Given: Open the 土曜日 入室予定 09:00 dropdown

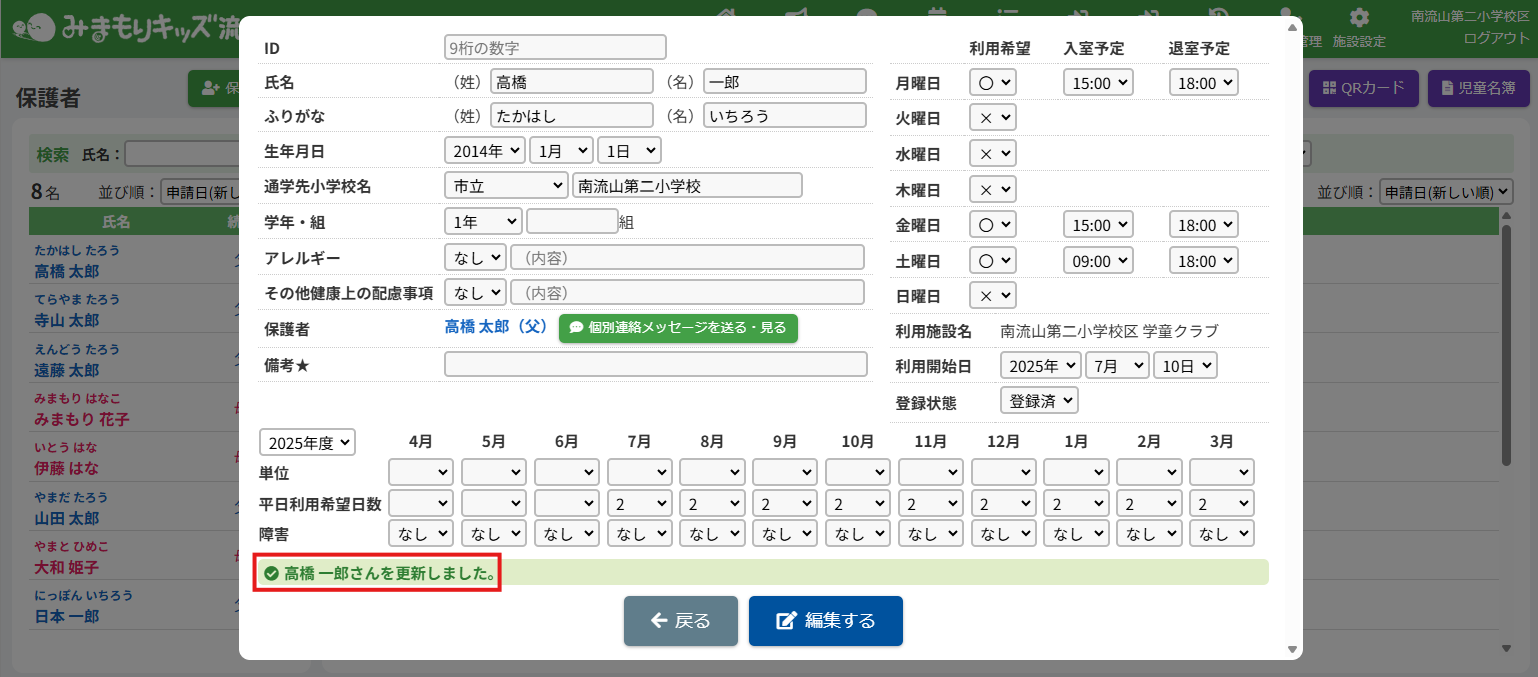Looking at the screenshot, I should pos(1098,261).
